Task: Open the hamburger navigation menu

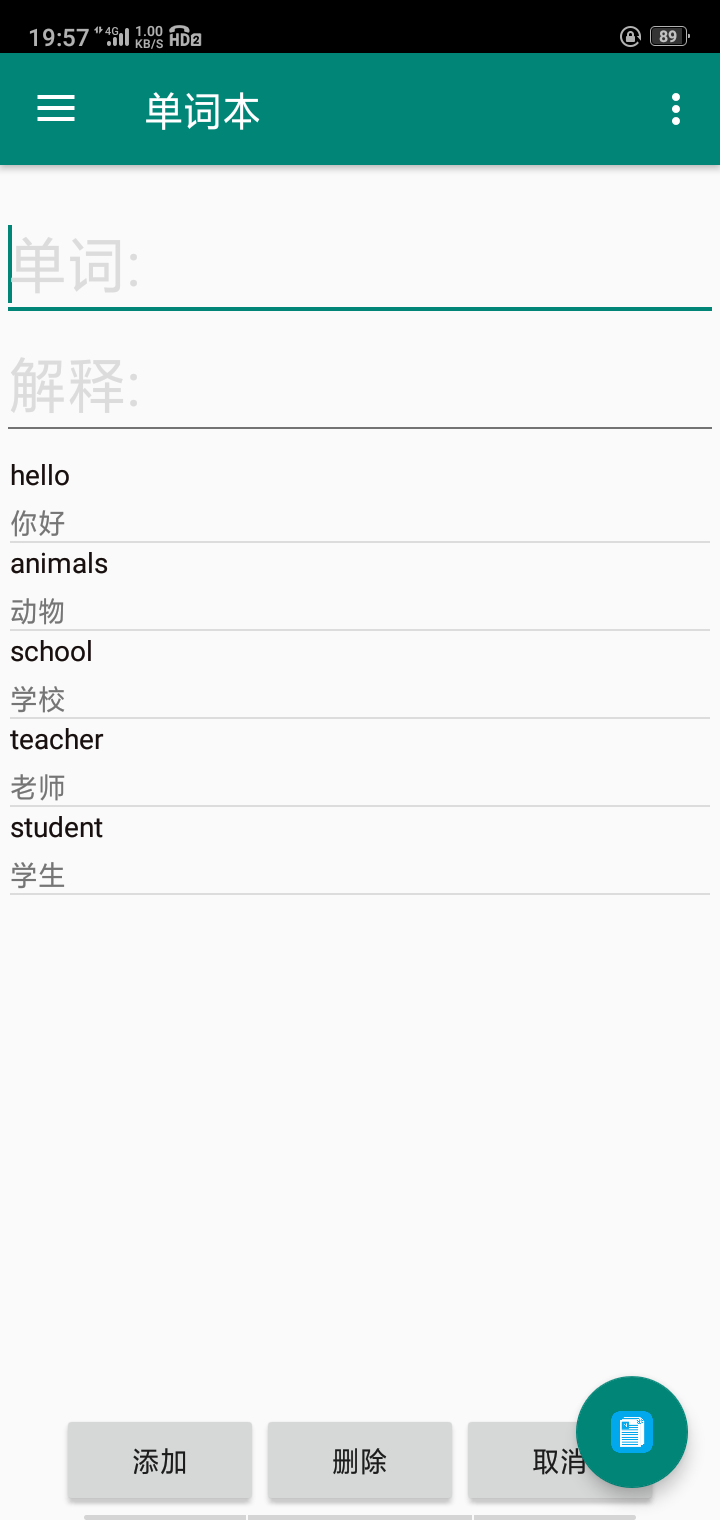Action: click(x=56, y=109)
